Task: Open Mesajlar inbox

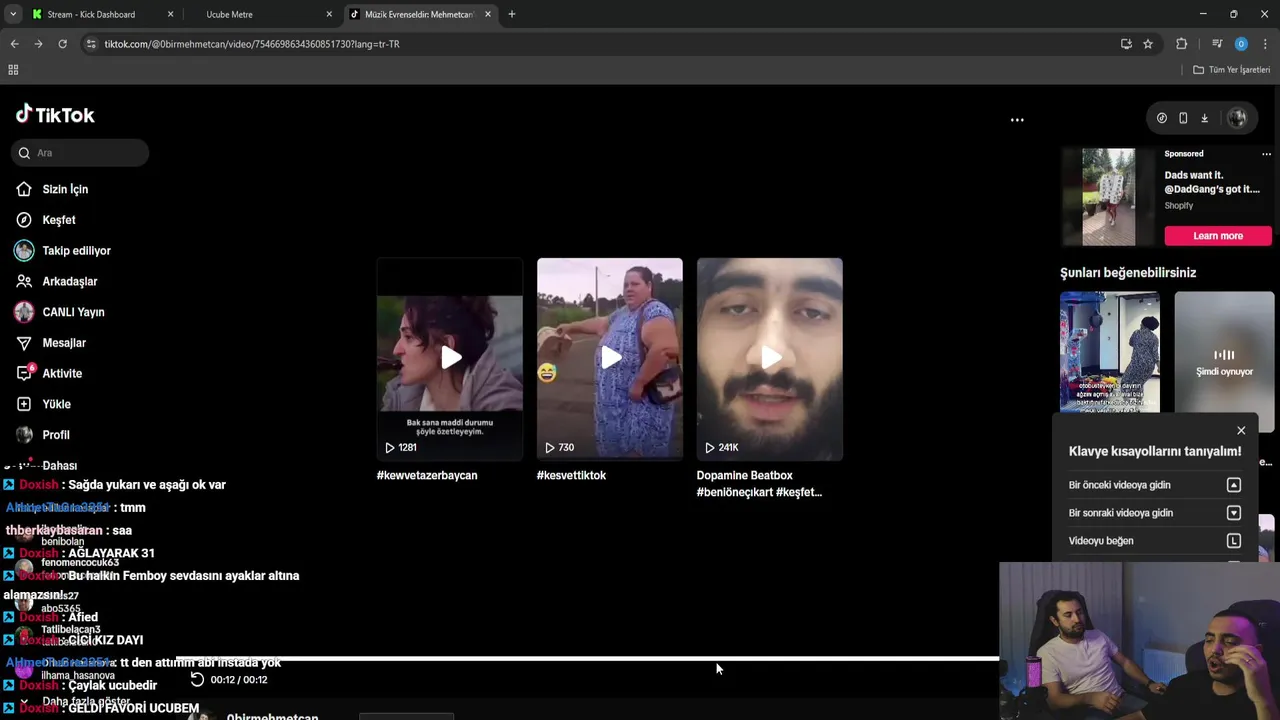Action: tap(64, 343)
